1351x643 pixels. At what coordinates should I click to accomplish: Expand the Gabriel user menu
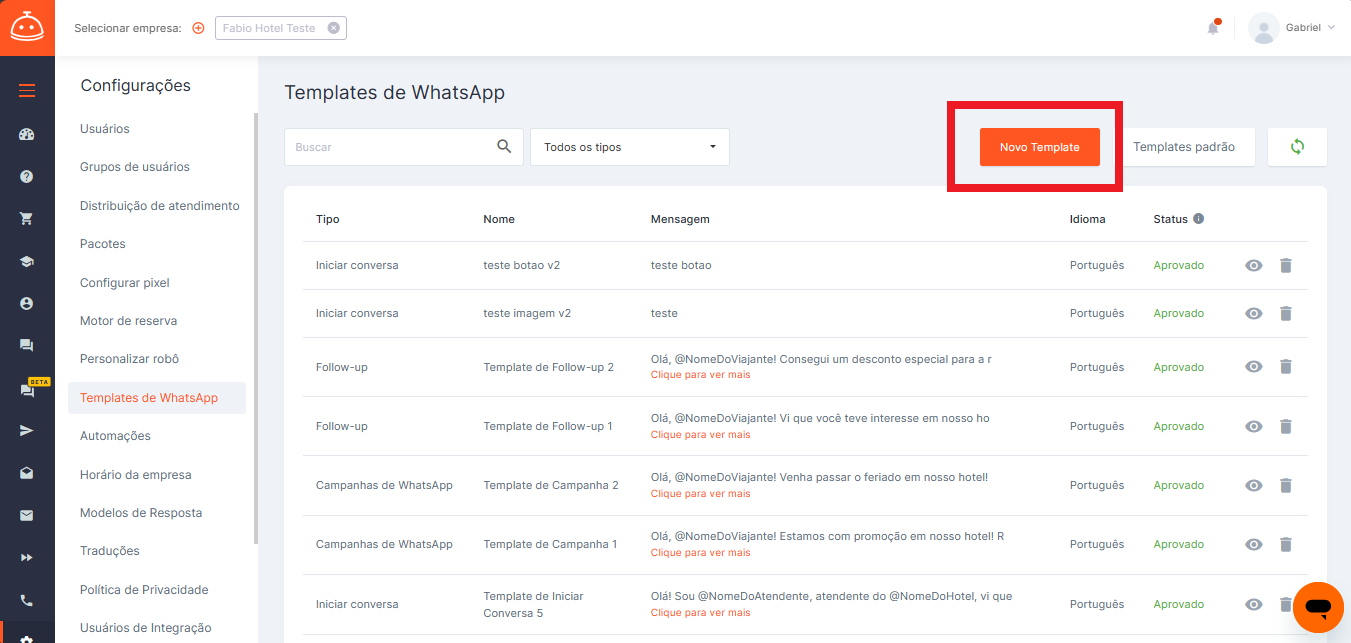click(1292, 28)
